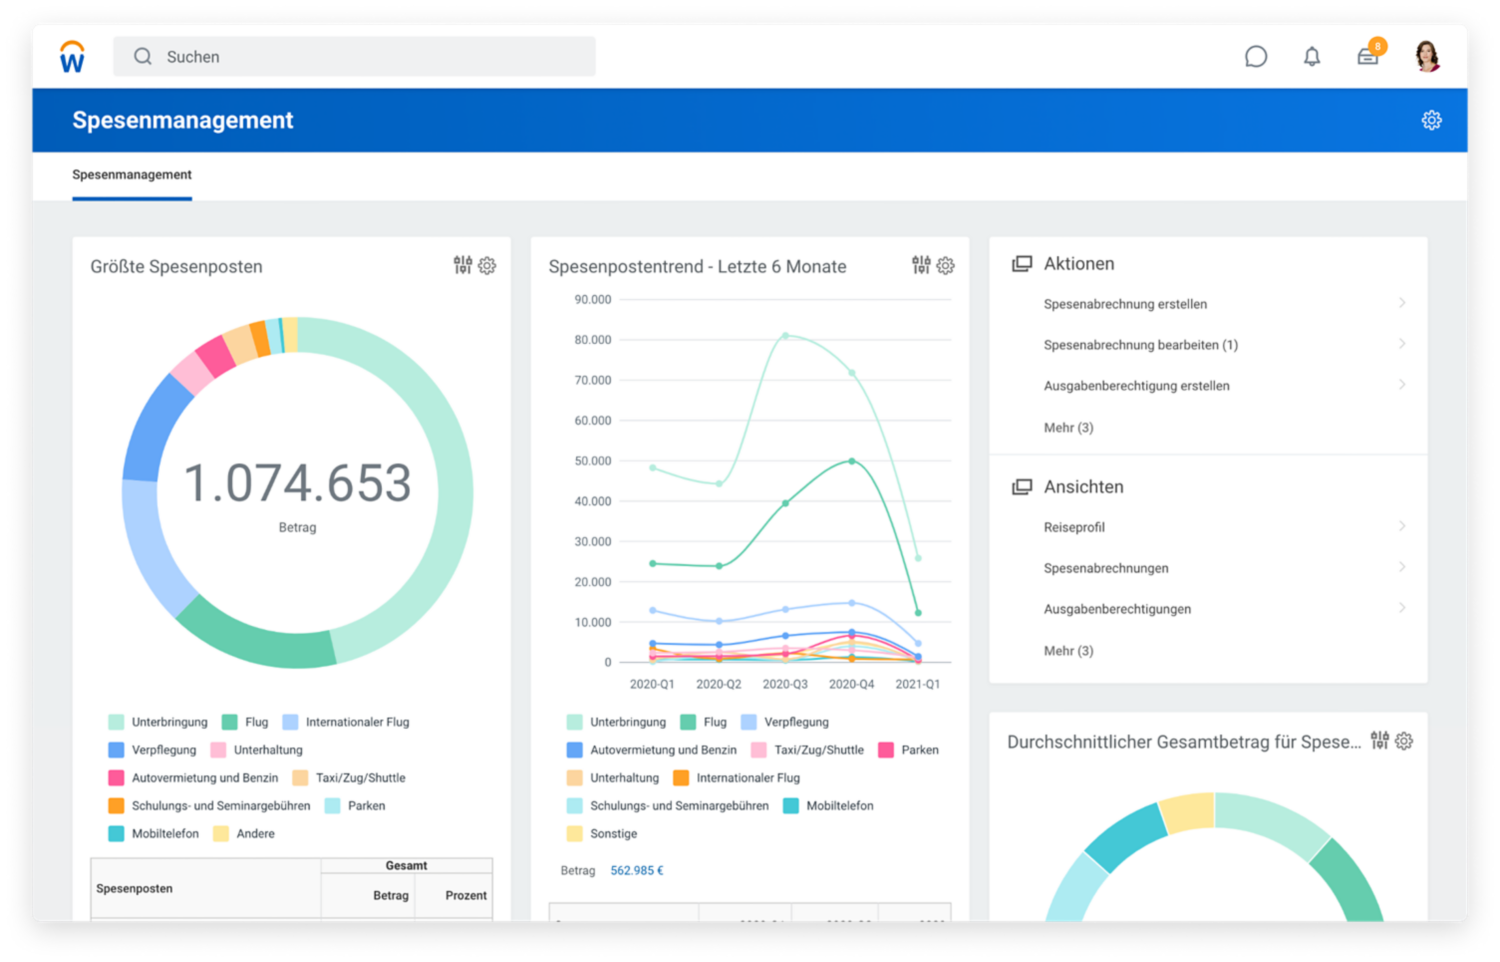Click chevron next to Spesenabrechnung bearbeiten
The width and height of the screenshot is (1500, 962).
(x=1402, y=344)
